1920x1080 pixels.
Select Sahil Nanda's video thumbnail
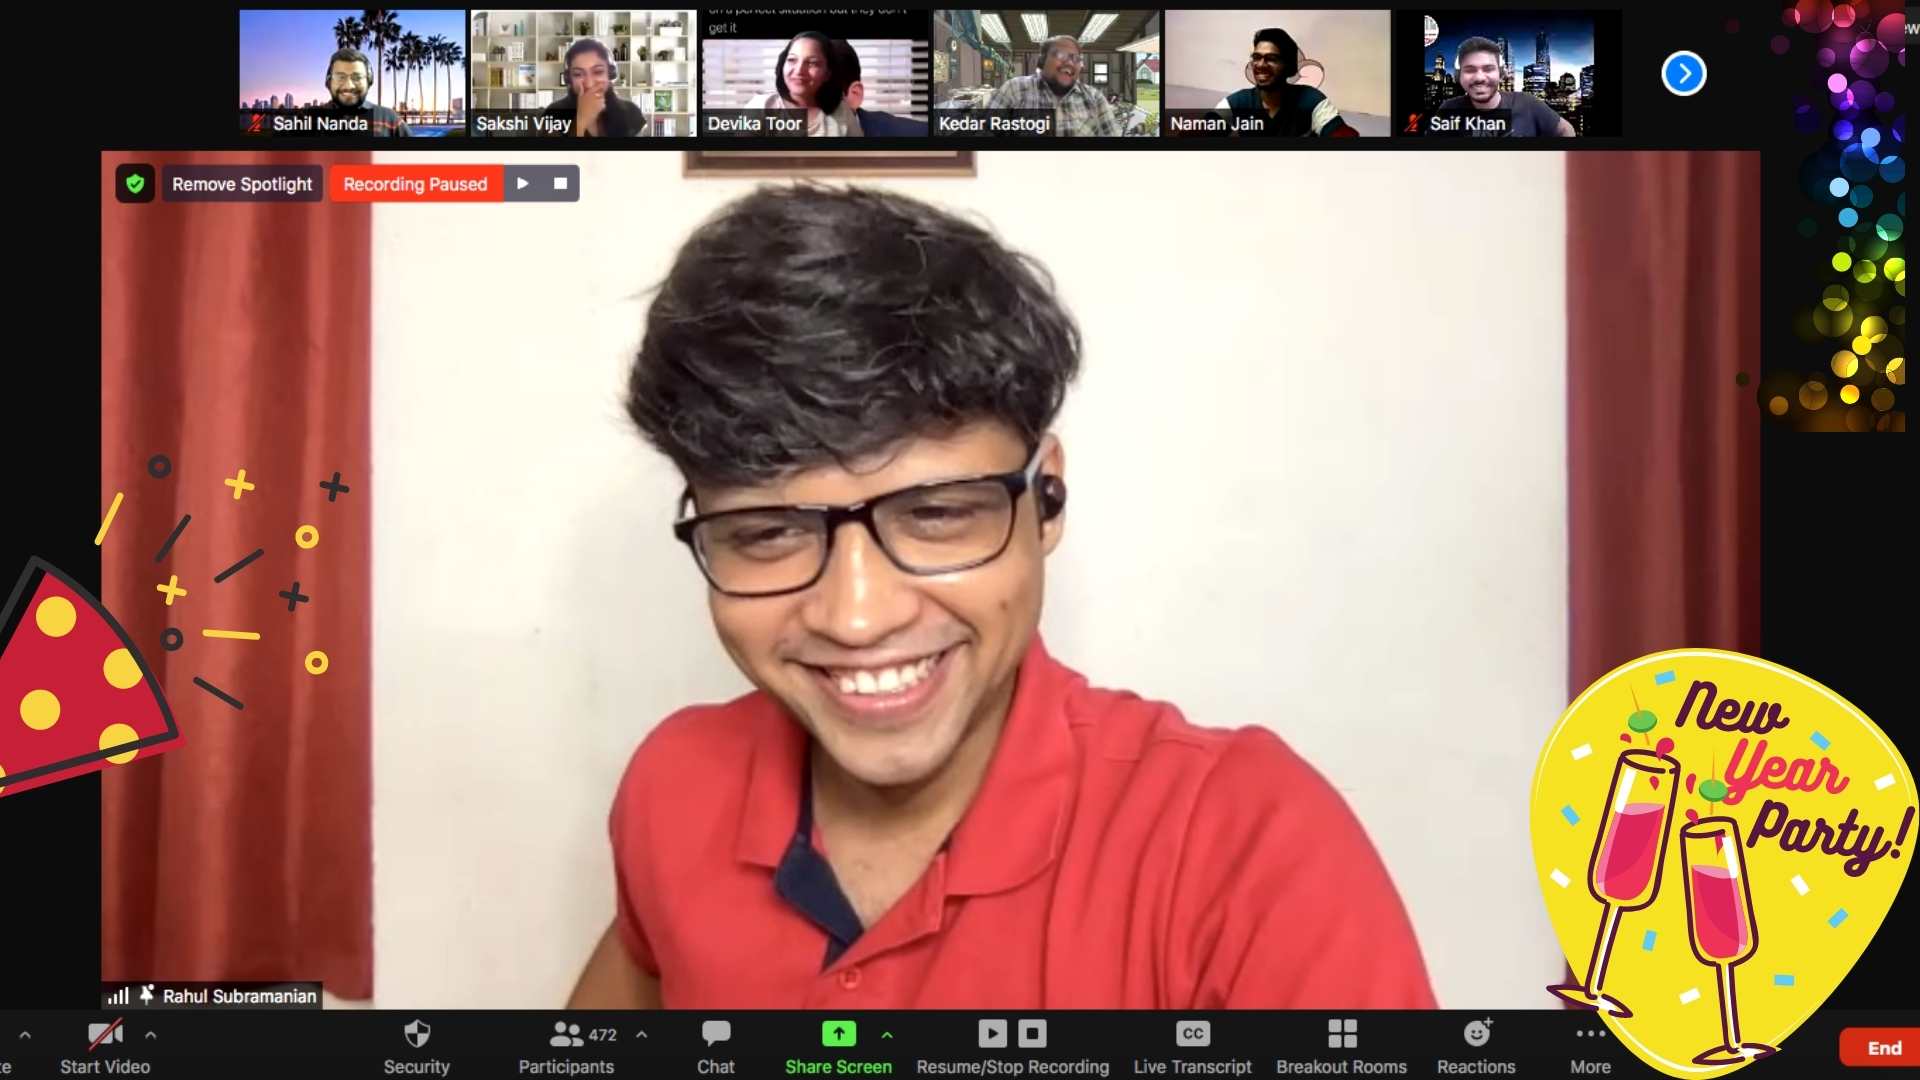pos(352,73)
